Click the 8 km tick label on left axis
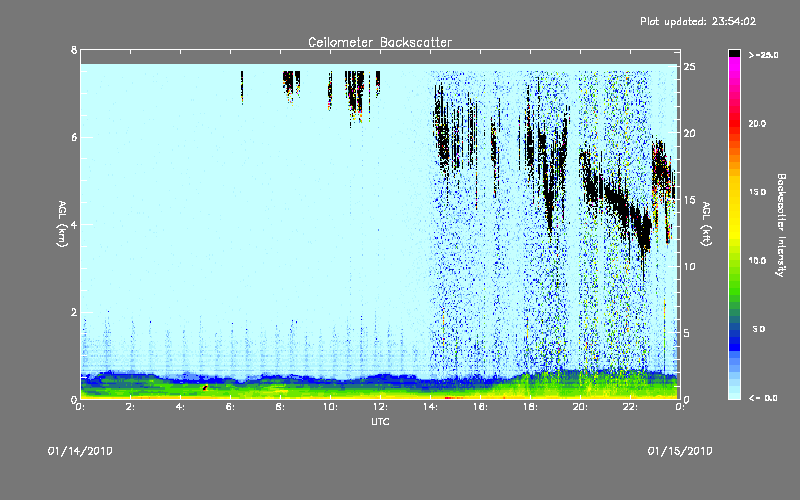This screenshot has height=500, width=800. [74, 50]
